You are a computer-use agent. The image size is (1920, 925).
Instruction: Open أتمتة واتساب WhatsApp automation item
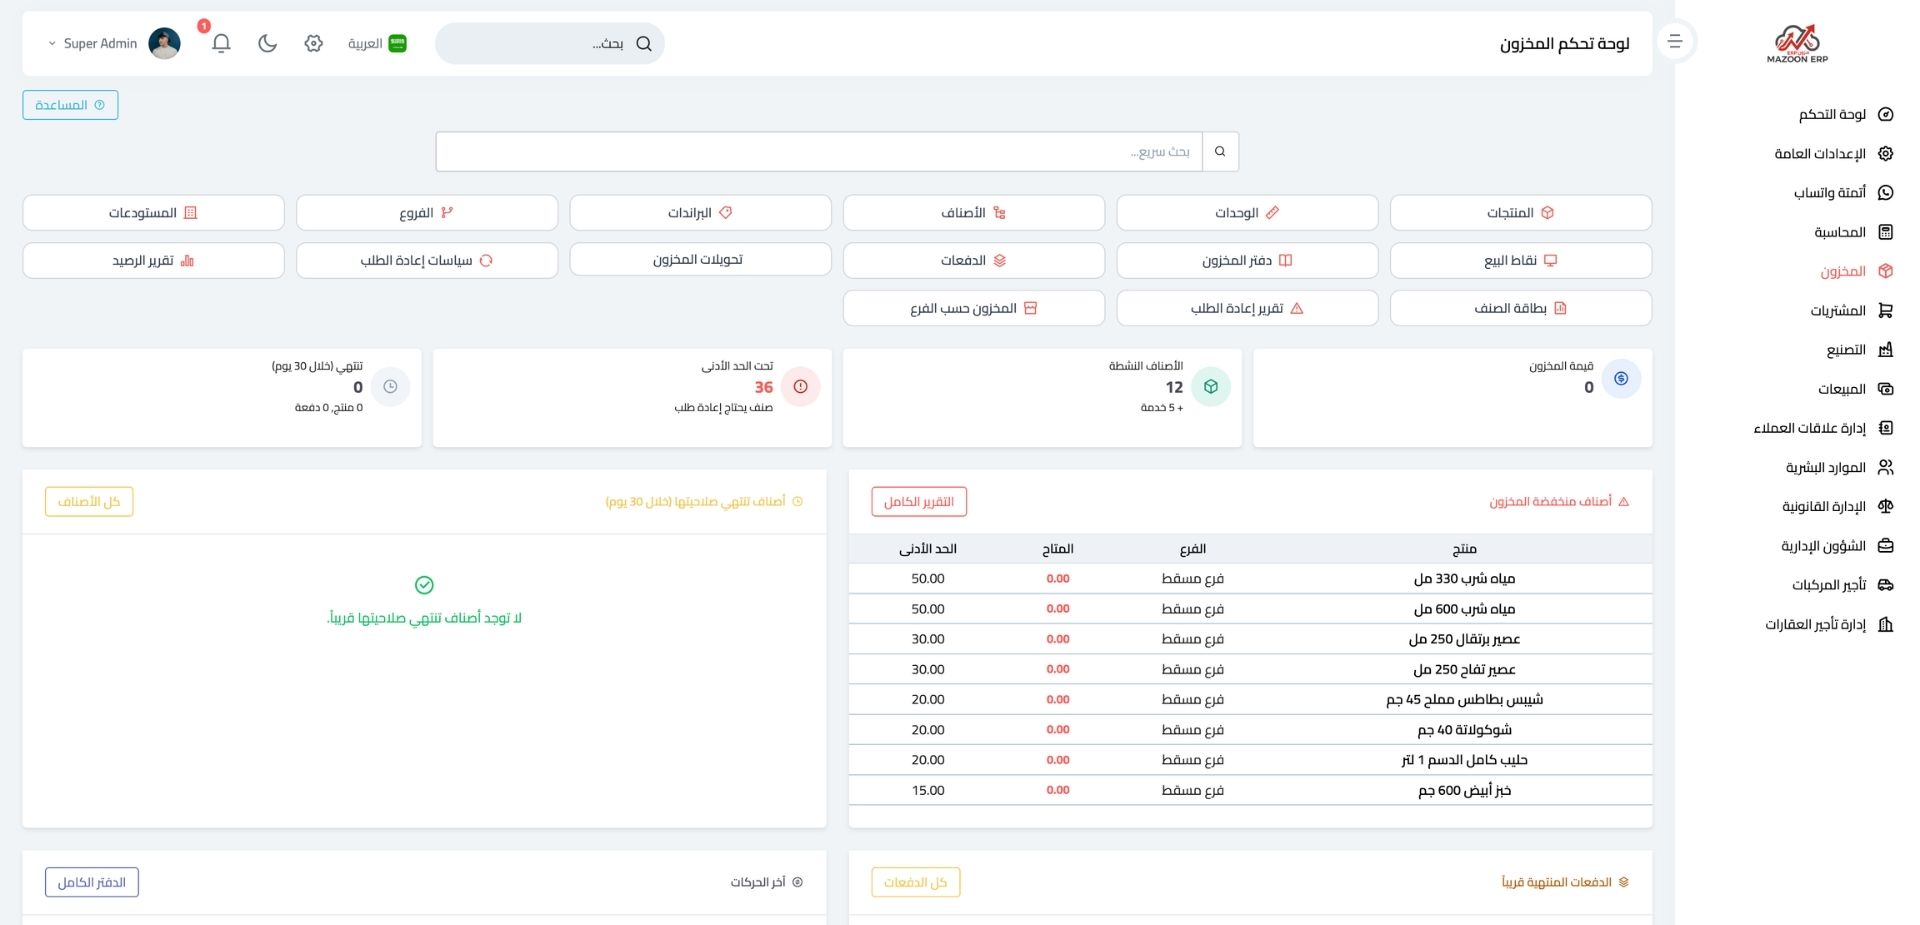click(1830, 193)
